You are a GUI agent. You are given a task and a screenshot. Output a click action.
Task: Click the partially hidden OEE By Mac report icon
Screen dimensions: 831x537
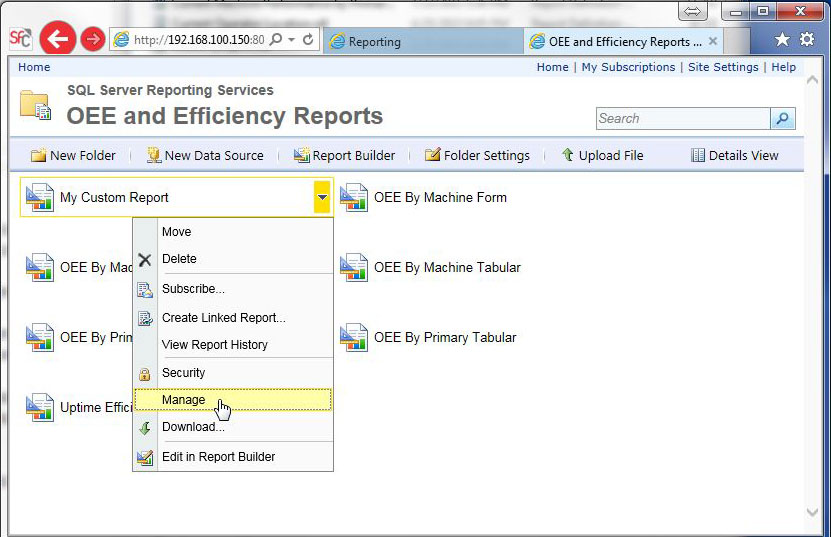(x=40, y=267)
